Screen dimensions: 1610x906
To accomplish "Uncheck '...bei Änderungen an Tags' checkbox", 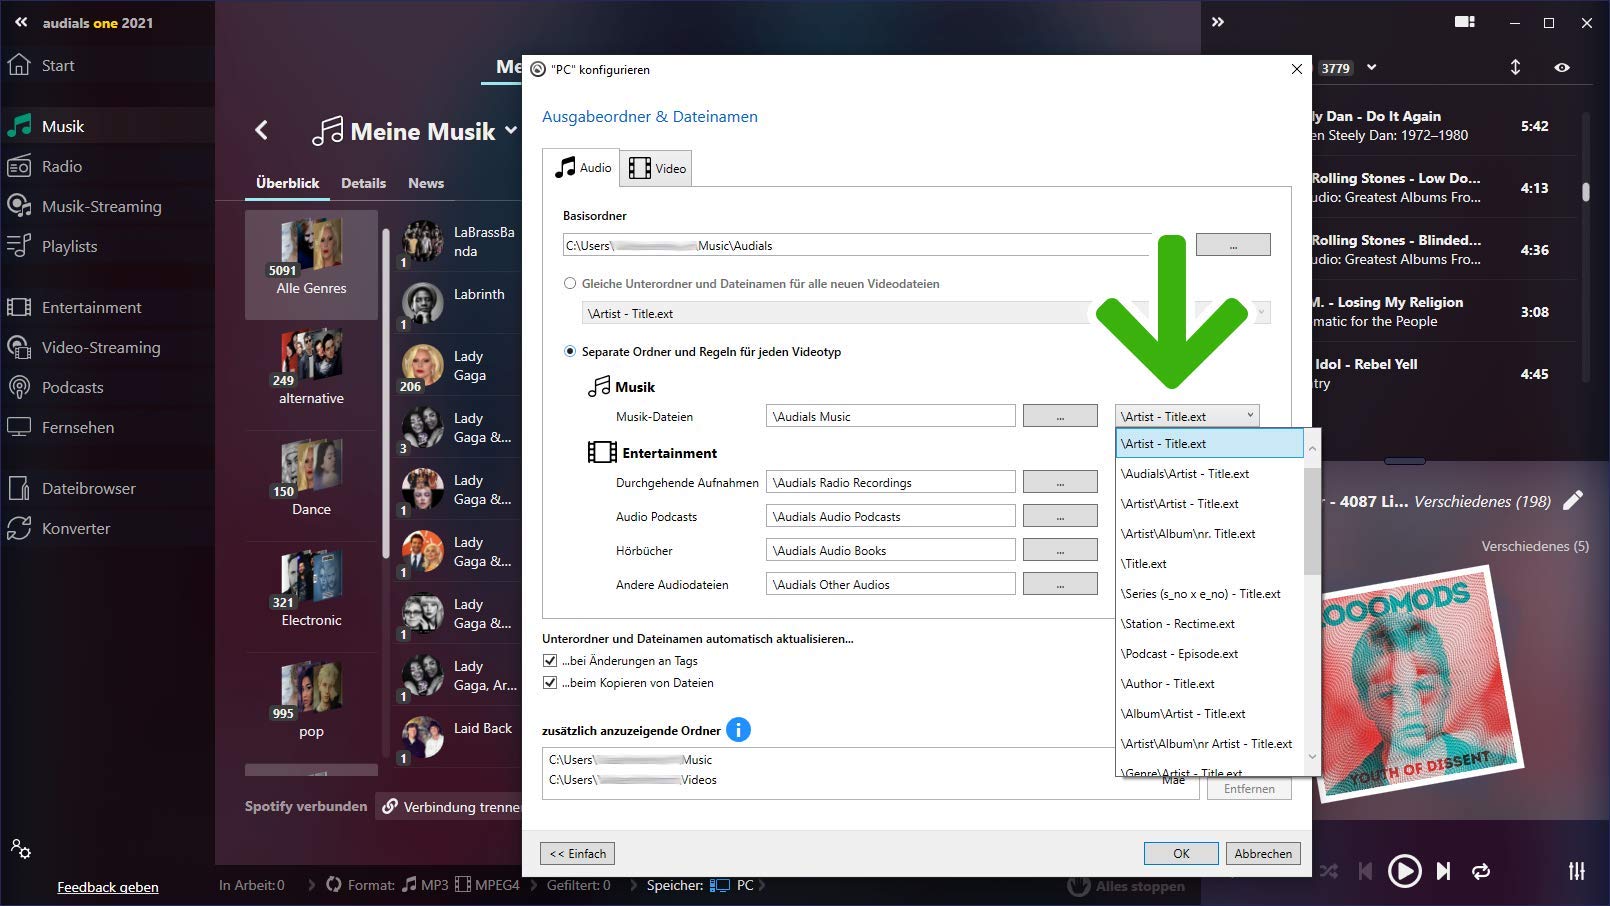I will click(x=550, y=661).
